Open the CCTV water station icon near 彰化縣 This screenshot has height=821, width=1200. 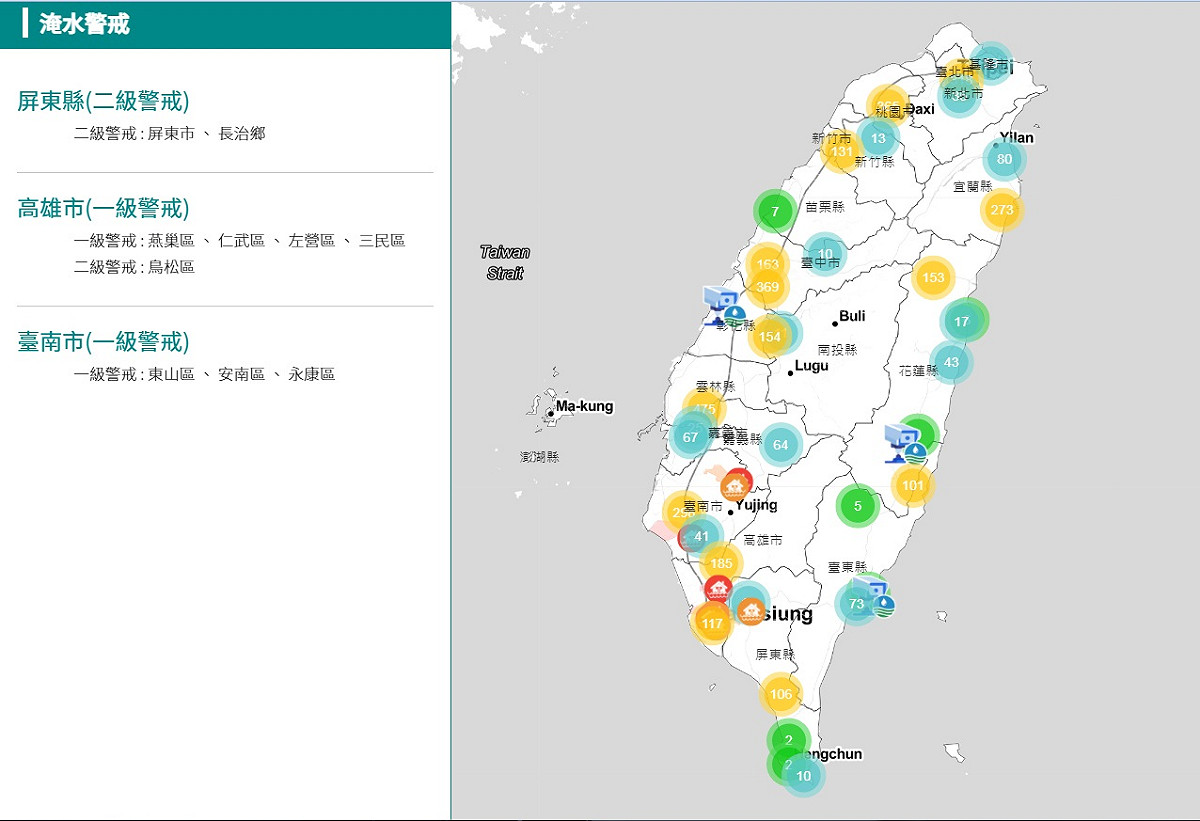click(x=724, y=305)
